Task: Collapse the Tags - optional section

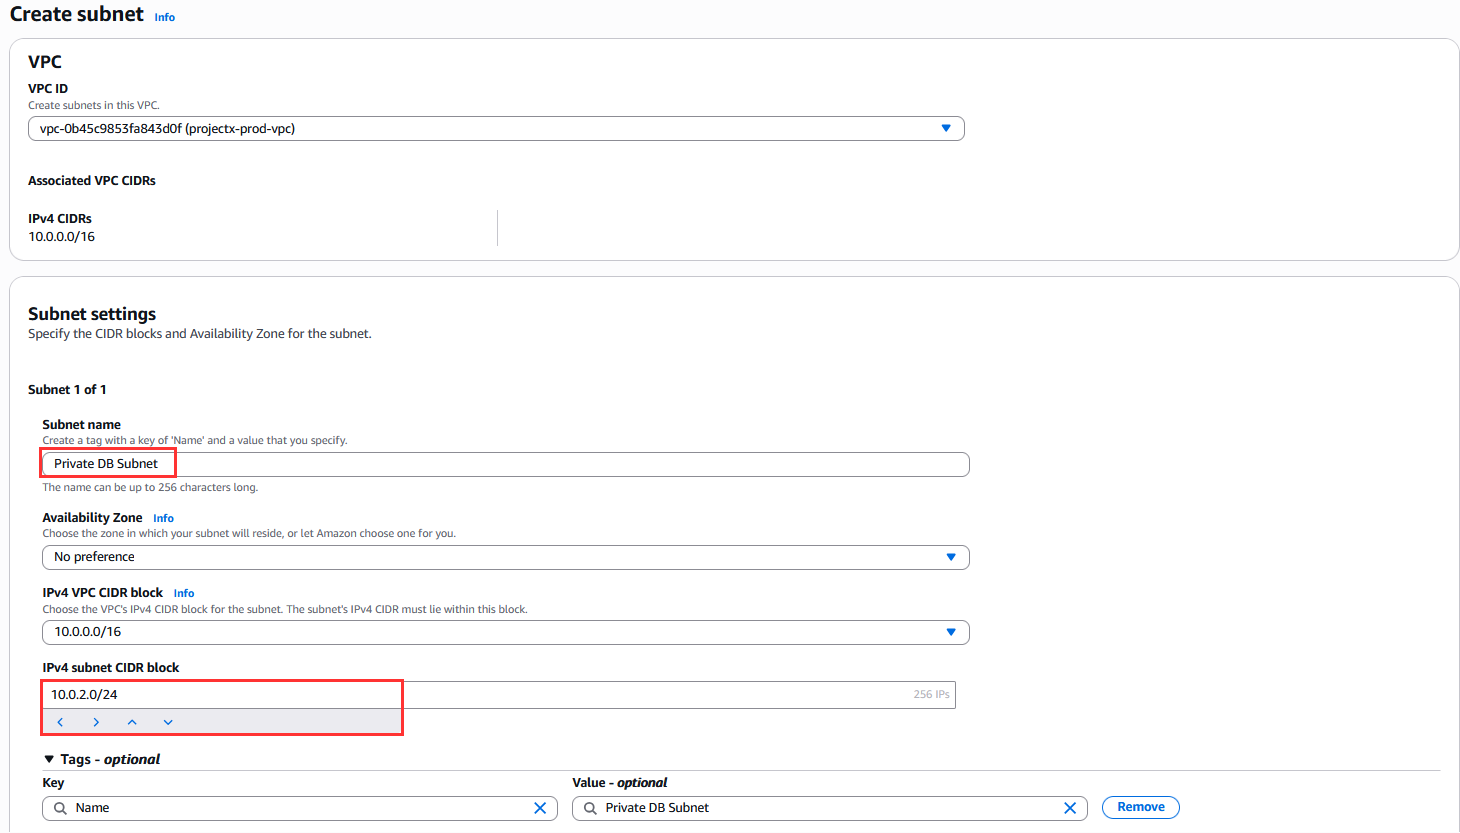Action: point(50,760)
